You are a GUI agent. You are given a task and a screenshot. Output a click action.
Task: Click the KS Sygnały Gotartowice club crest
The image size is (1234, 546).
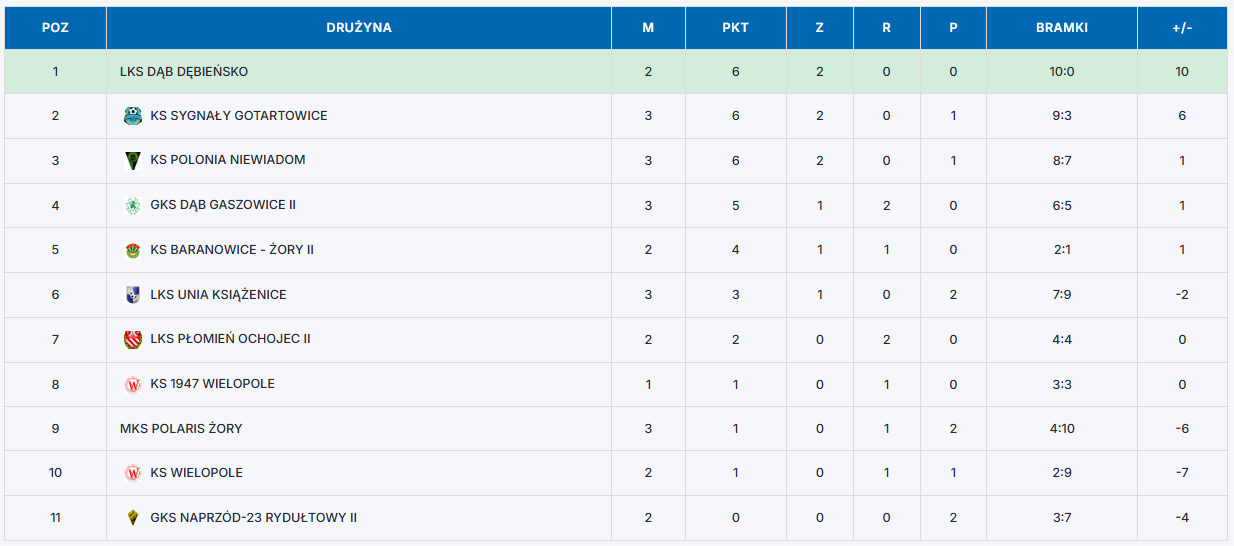point(132,116)
